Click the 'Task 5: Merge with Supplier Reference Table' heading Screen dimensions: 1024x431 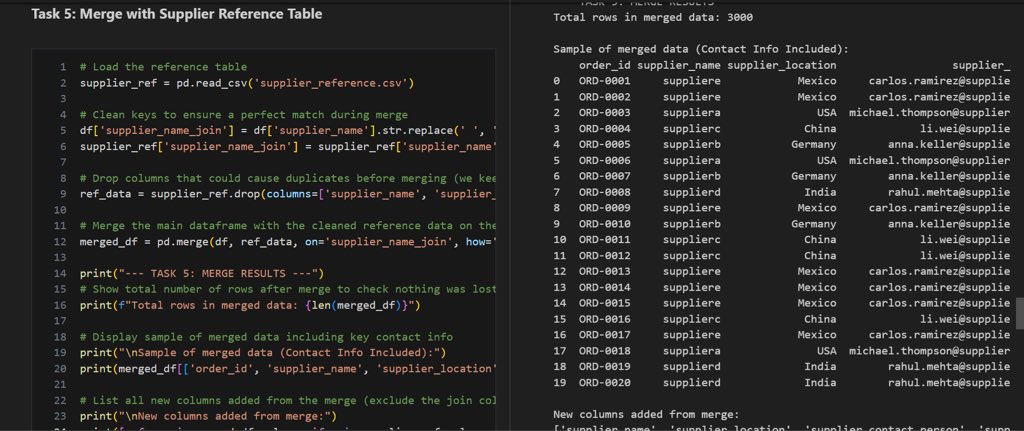pyautogui.click(x=176, y=14)
